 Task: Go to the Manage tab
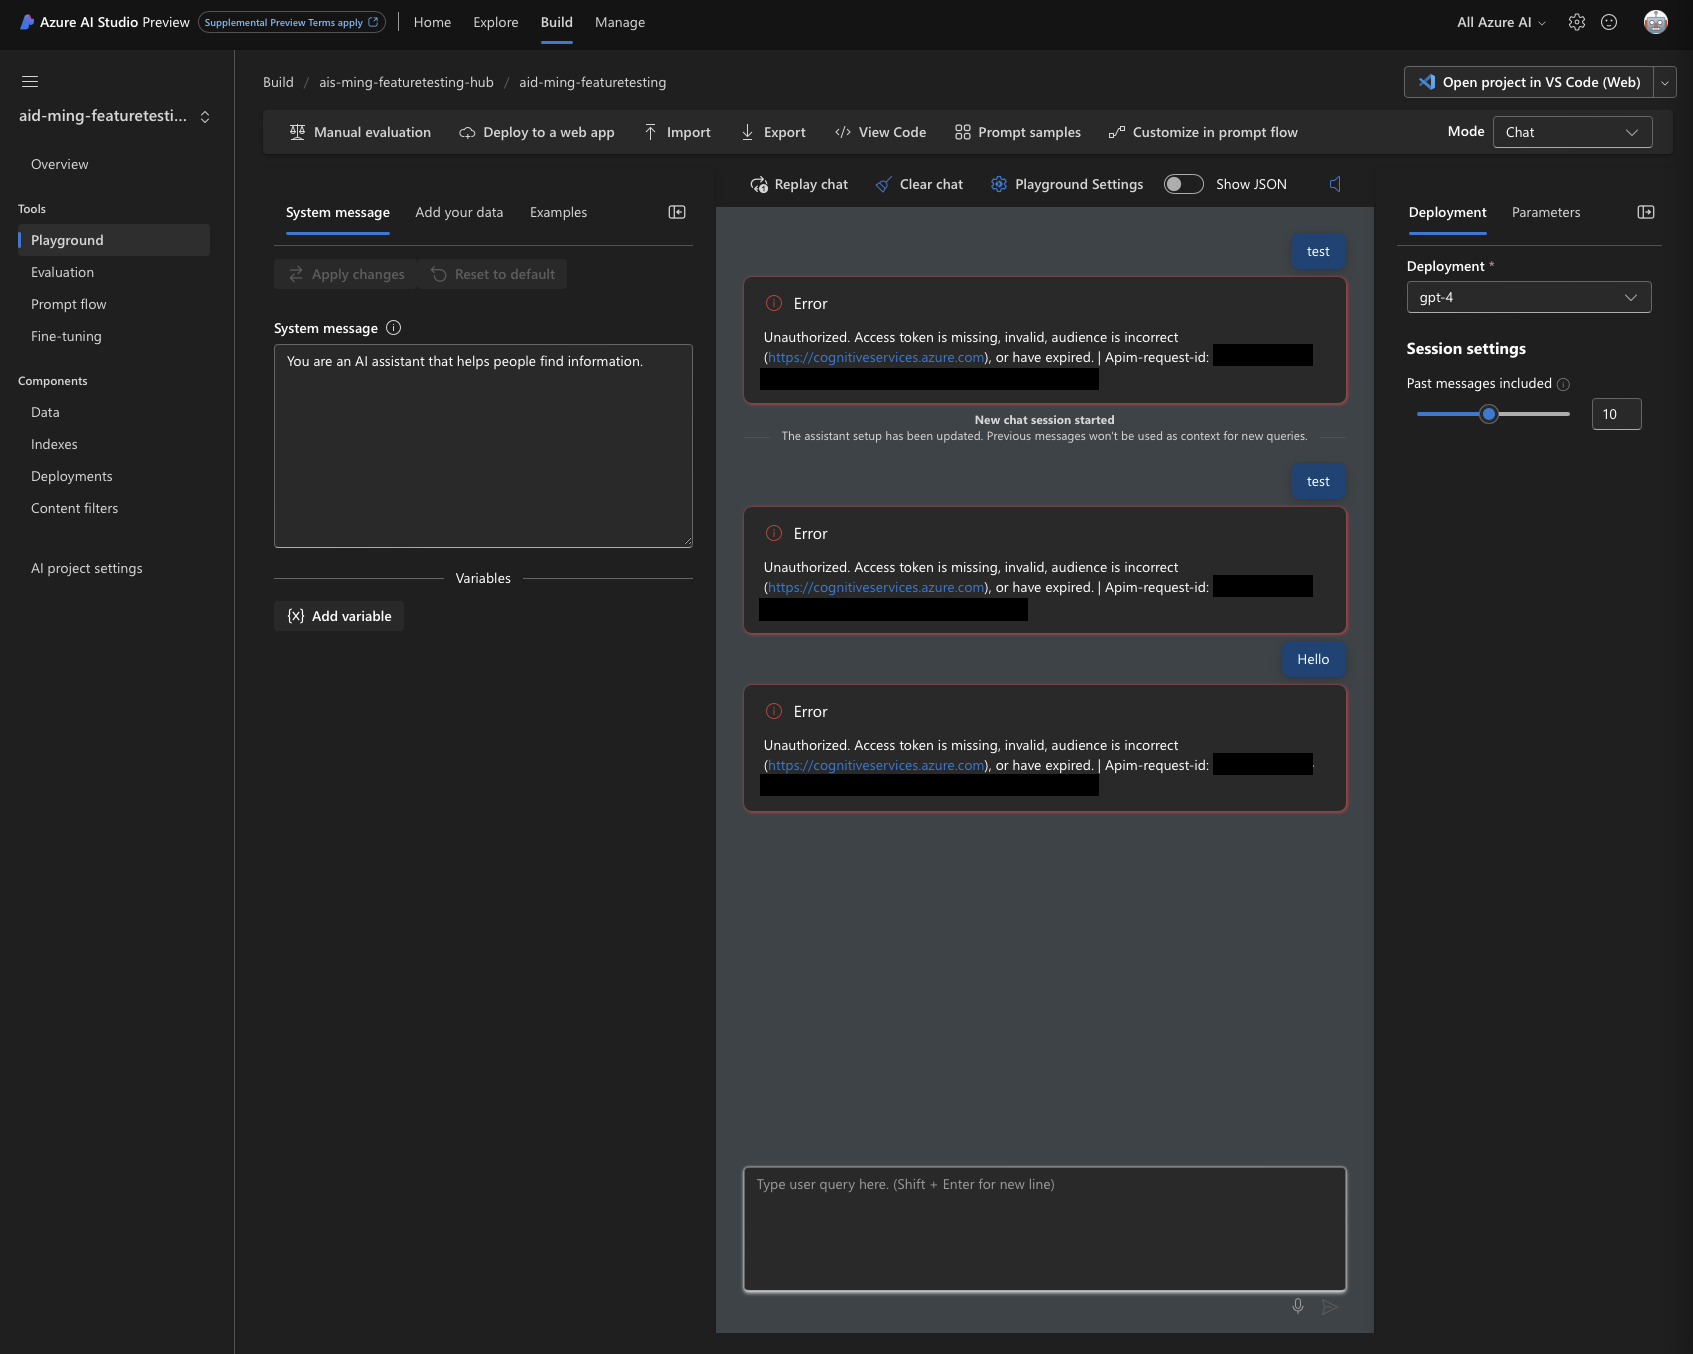click(620, 22)
